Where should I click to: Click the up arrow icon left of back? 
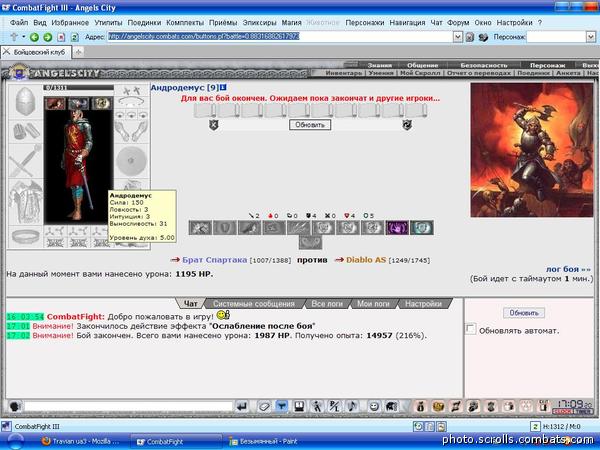coord(14,37)
